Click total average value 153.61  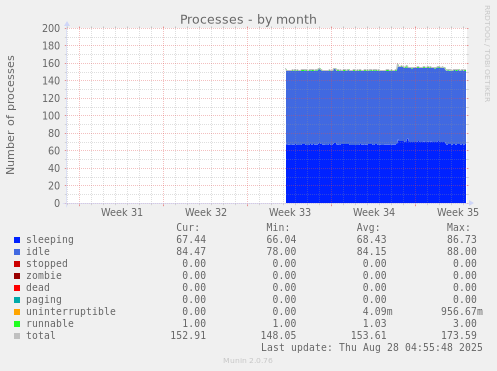[368, 336]
